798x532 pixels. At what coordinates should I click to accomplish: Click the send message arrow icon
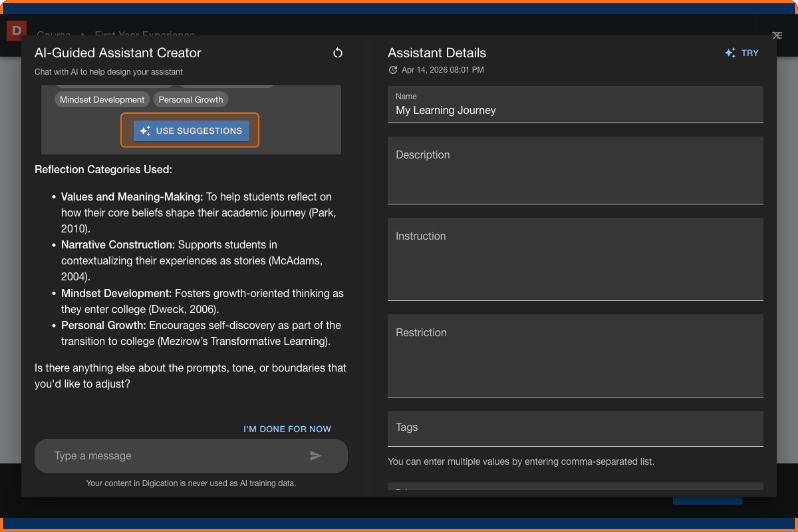pyautogui.click(x=316, y=456)
